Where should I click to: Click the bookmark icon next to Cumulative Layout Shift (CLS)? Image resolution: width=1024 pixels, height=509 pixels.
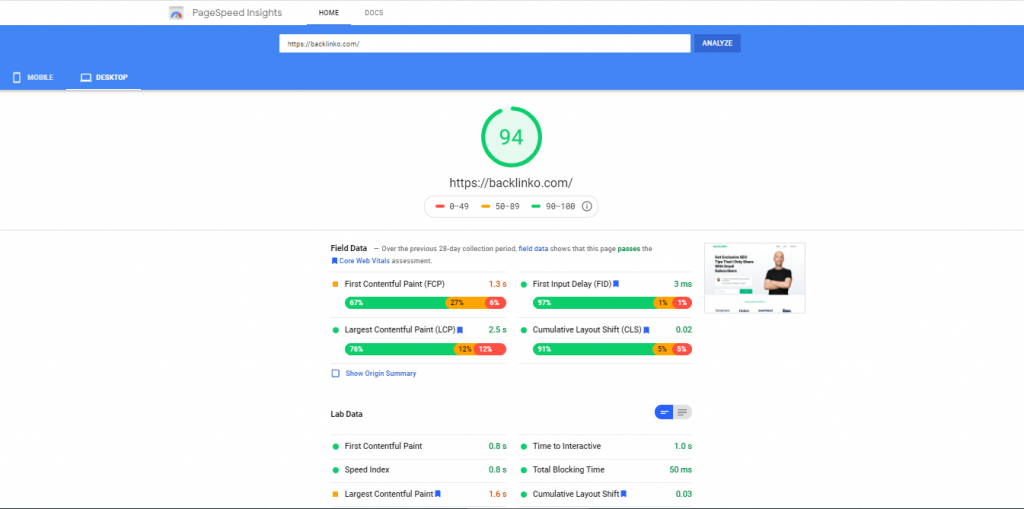tap(647, 330)
